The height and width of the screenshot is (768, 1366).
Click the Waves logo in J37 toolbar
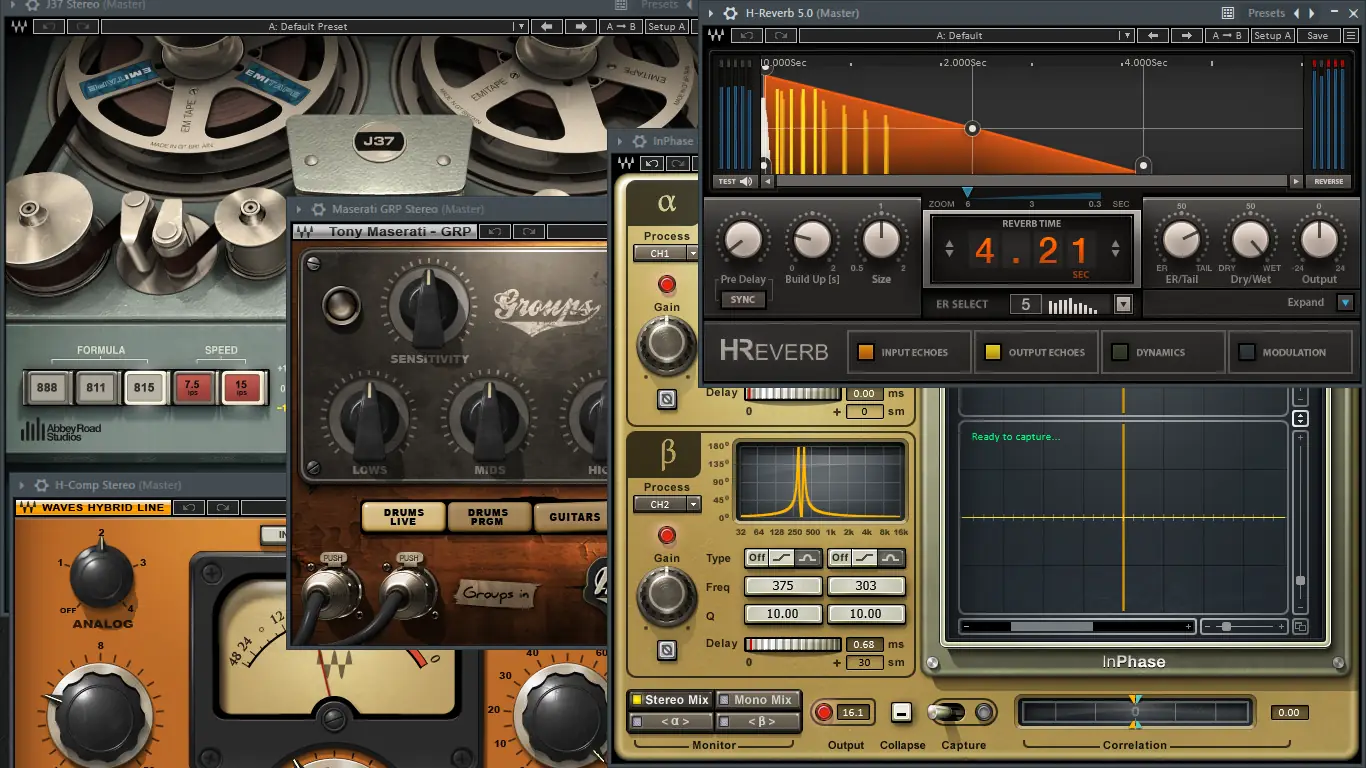click(17, 26)
